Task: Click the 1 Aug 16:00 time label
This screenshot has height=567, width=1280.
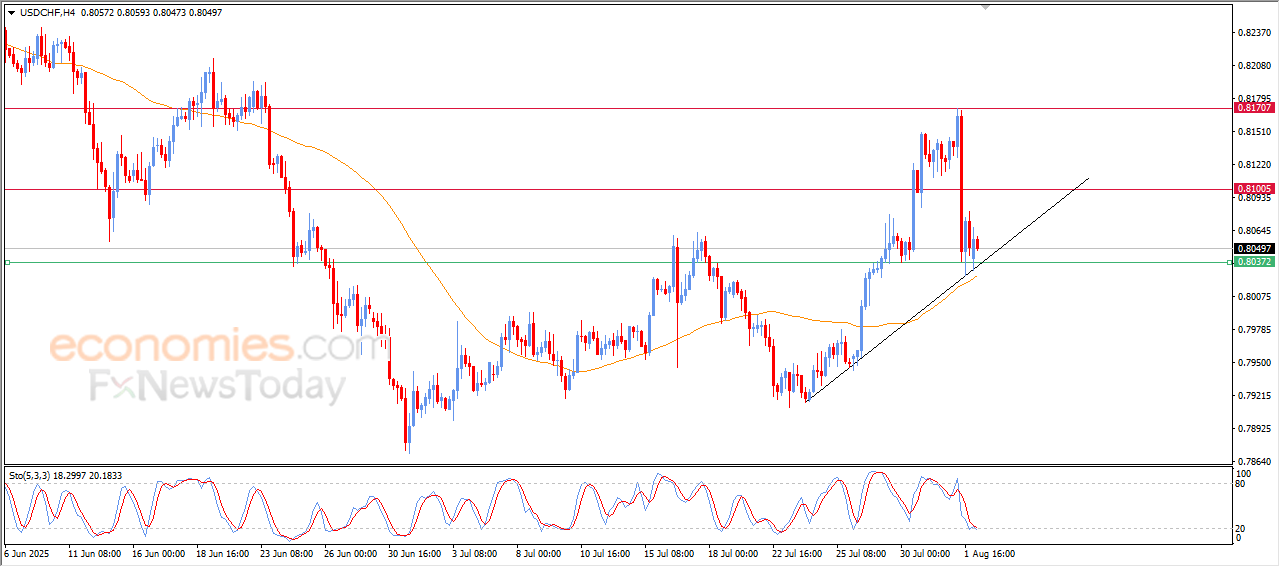Action: pyautogui.click(x=989, y=552)
